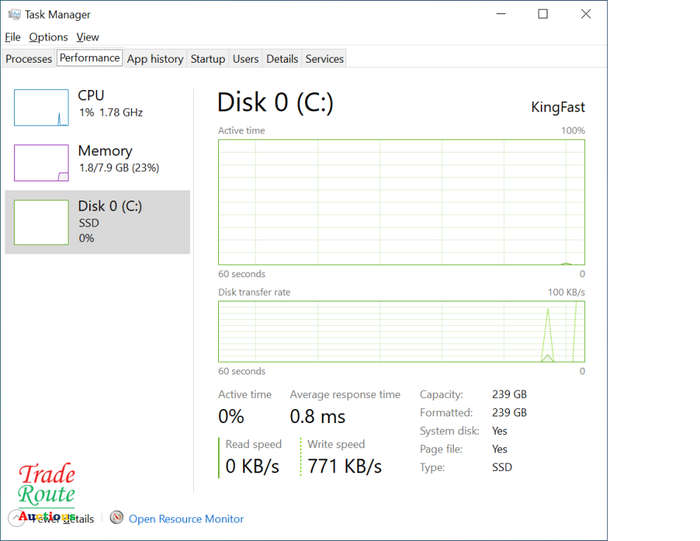The height and width of the screenshot is (541, 700).
Task: Open the Options menu
Action: [48, 37]
